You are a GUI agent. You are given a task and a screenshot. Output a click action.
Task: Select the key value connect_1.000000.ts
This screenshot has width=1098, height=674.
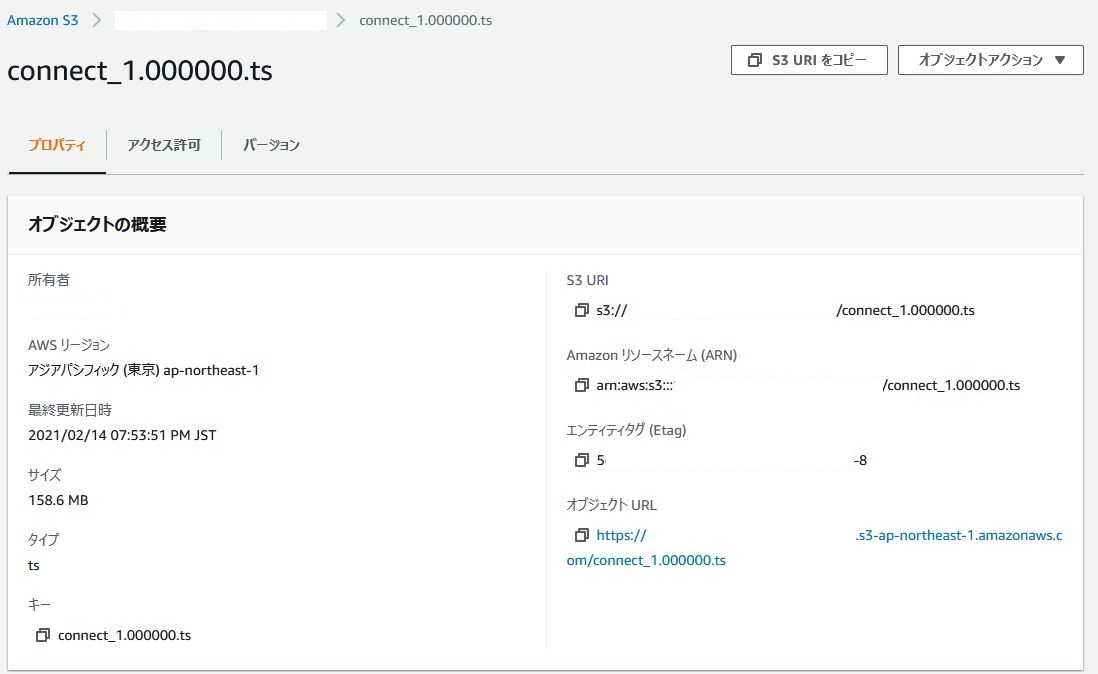tap(125, 636)
